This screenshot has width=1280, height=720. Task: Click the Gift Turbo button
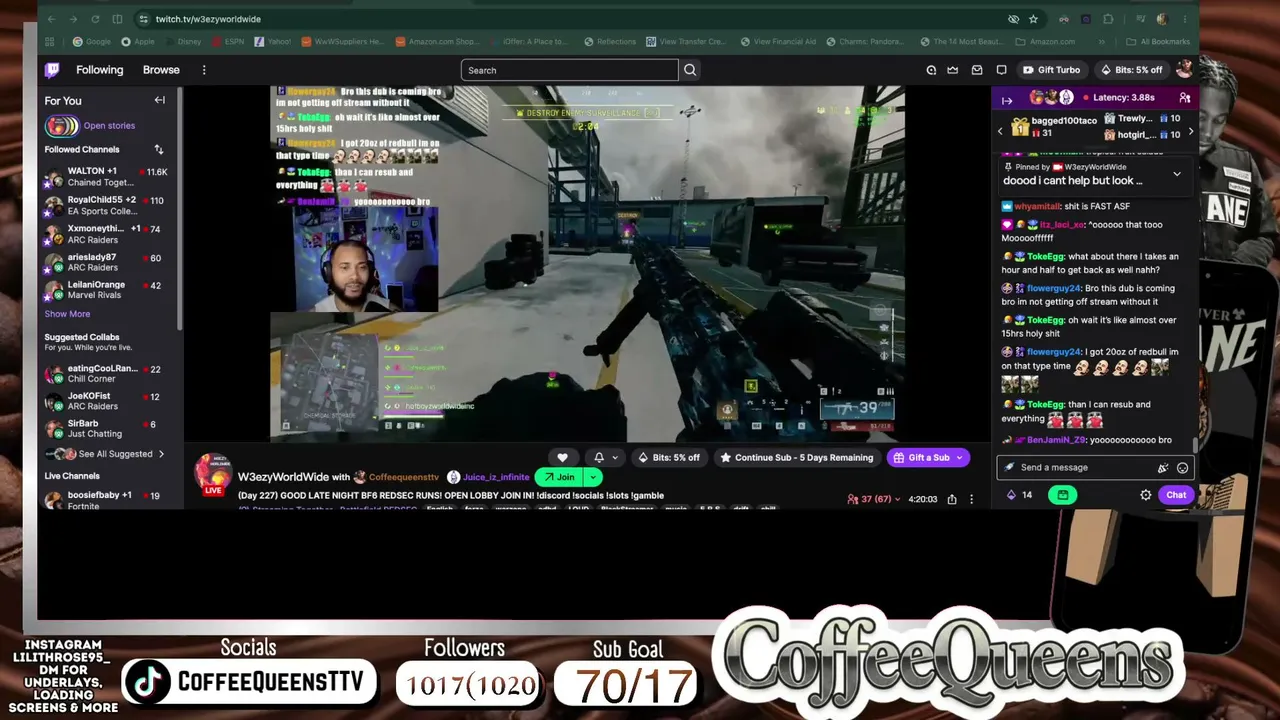coord(1051,70)
